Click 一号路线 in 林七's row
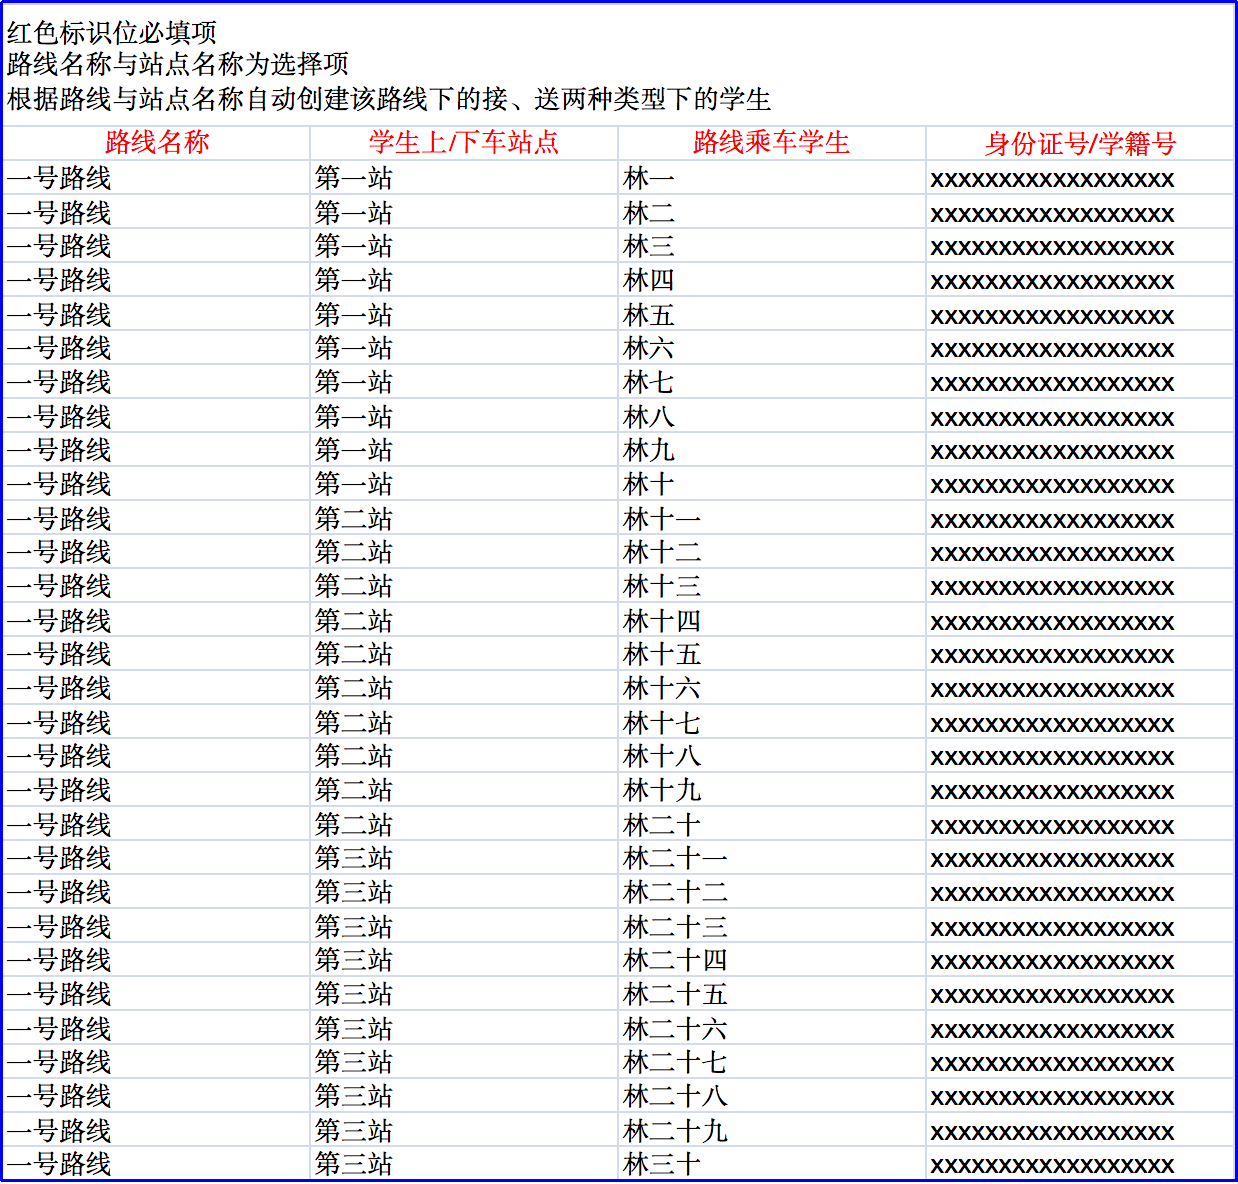This screenshot has height=1184, width=1238. 157,382
